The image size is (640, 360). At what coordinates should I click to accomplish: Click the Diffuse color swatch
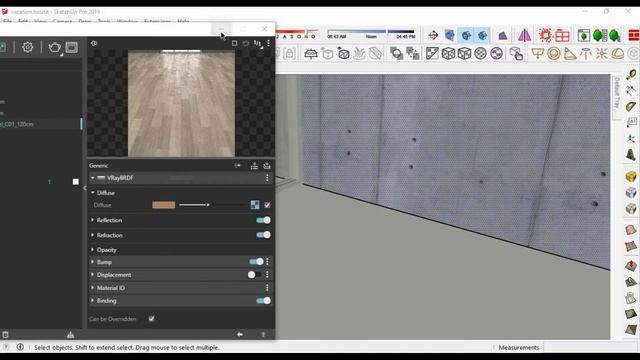tap(164, 205)
